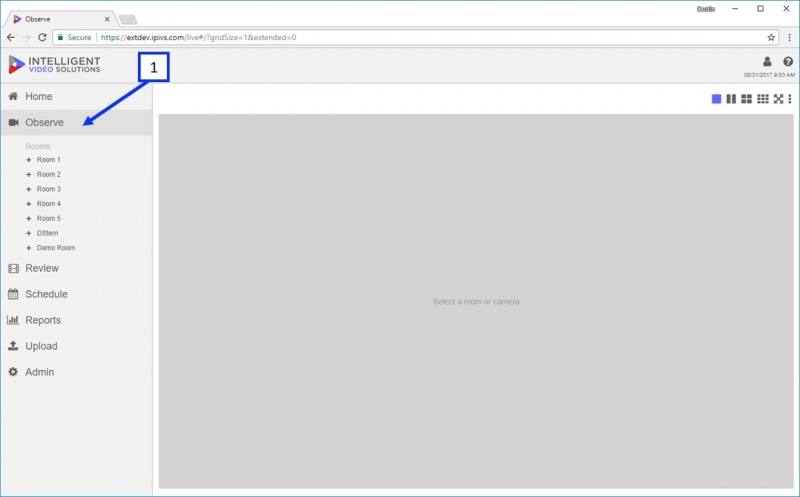Click the Observe camera icon
Image resolution: width=800 pixels, height=497 pixels.
tap(14, 122)
